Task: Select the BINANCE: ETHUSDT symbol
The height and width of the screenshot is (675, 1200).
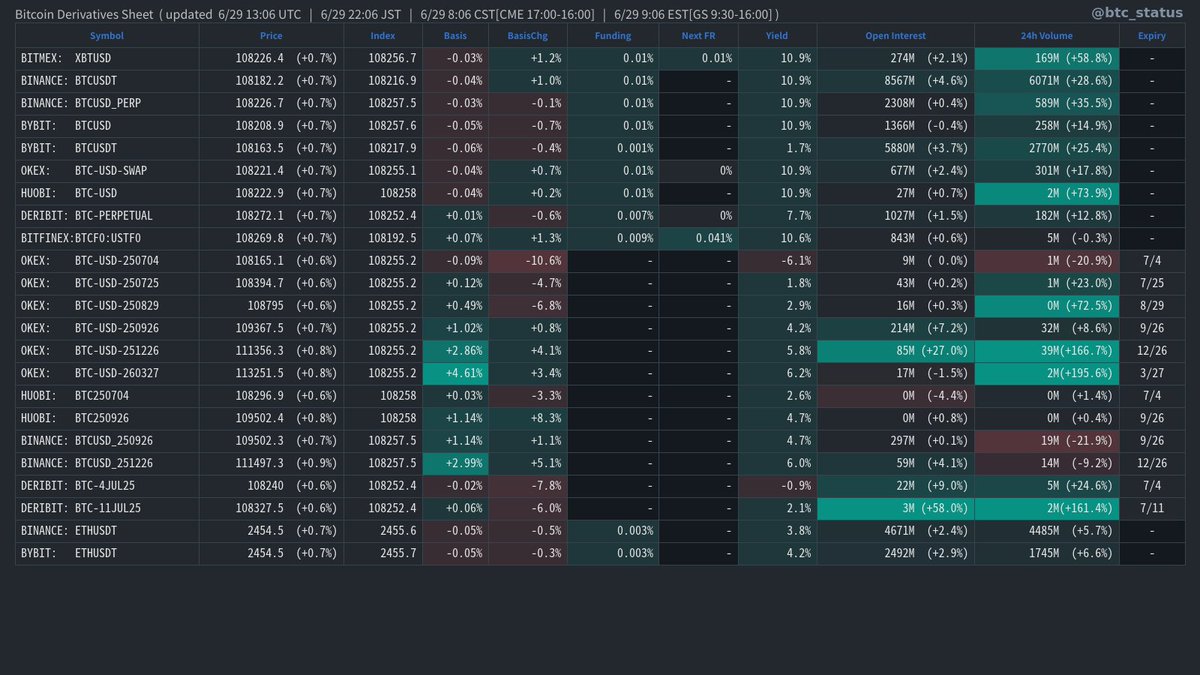Action: 70,531
